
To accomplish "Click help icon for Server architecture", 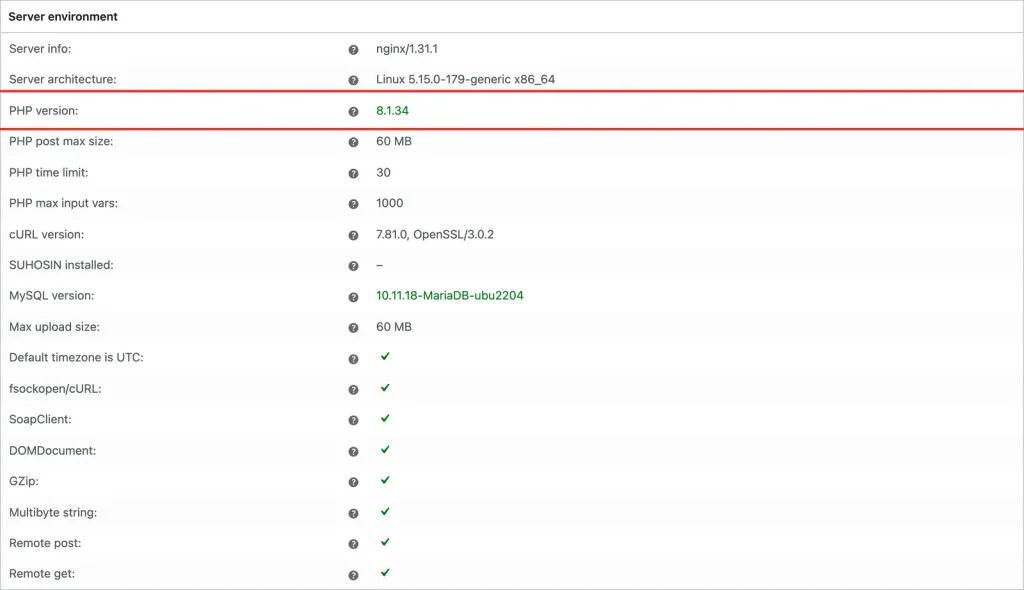I will pyautogui.click(x=353, y=80).
